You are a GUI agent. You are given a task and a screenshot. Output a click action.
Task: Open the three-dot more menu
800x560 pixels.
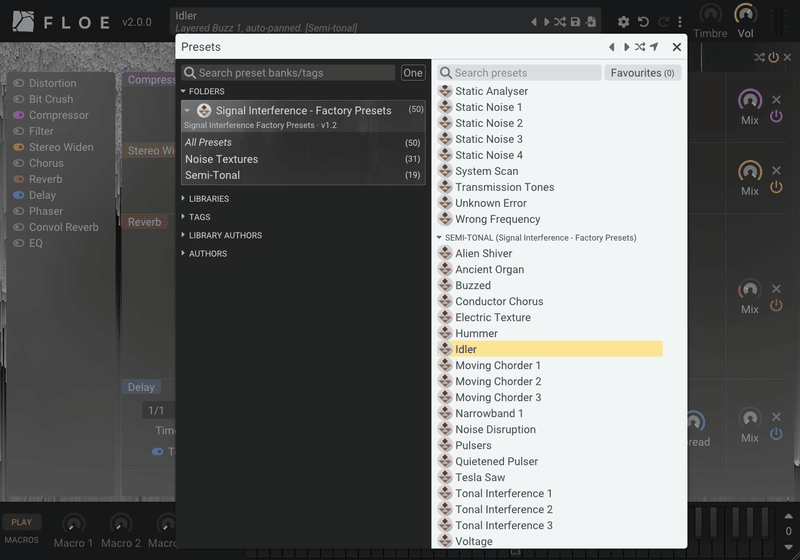[x=680, y=22]
